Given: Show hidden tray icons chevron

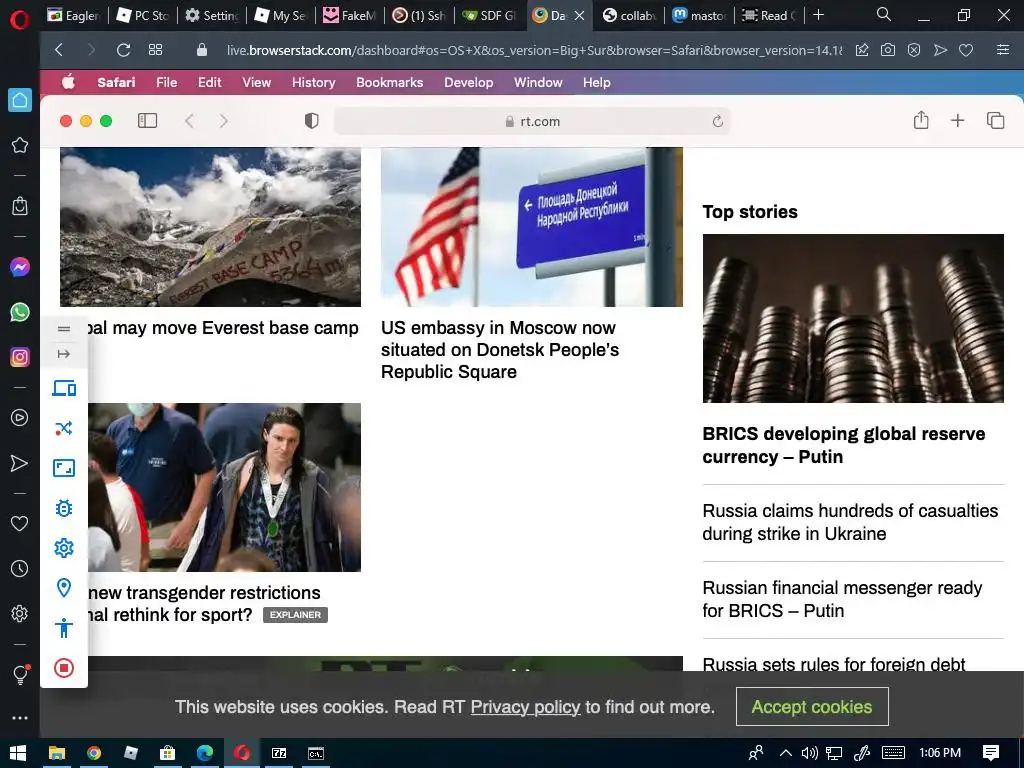Looking at the screenshot, I should pos(786,753).
